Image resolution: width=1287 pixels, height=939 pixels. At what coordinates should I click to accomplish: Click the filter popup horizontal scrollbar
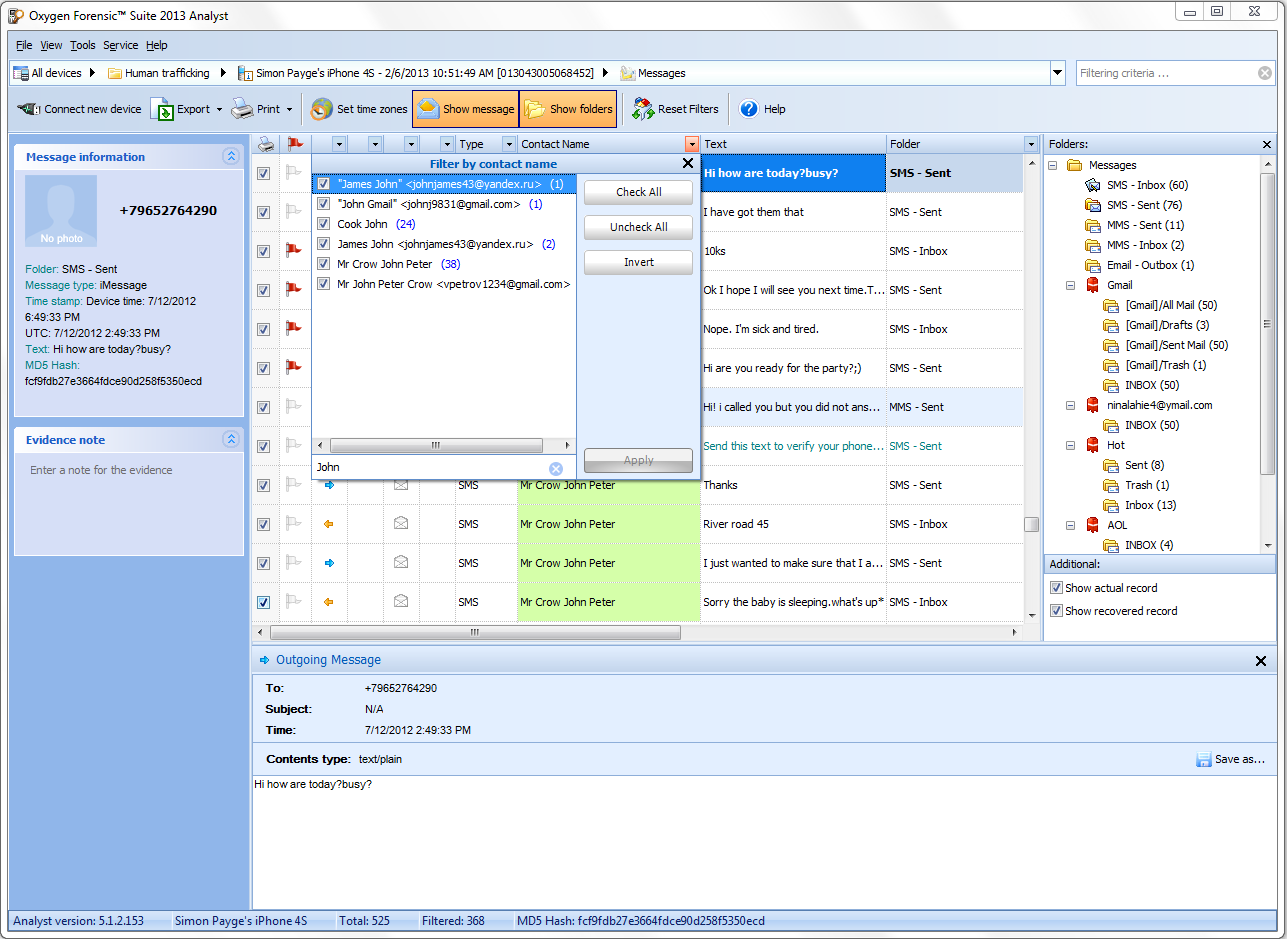click(436, 445)
